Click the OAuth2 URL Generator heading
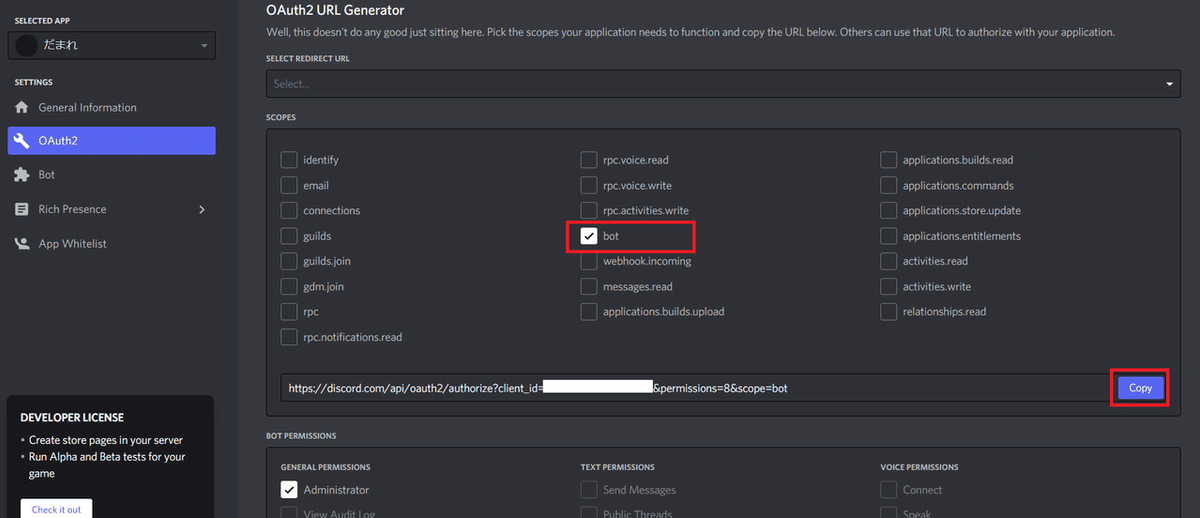Viewport: 1200px width, 518px height. pos(335,10)
